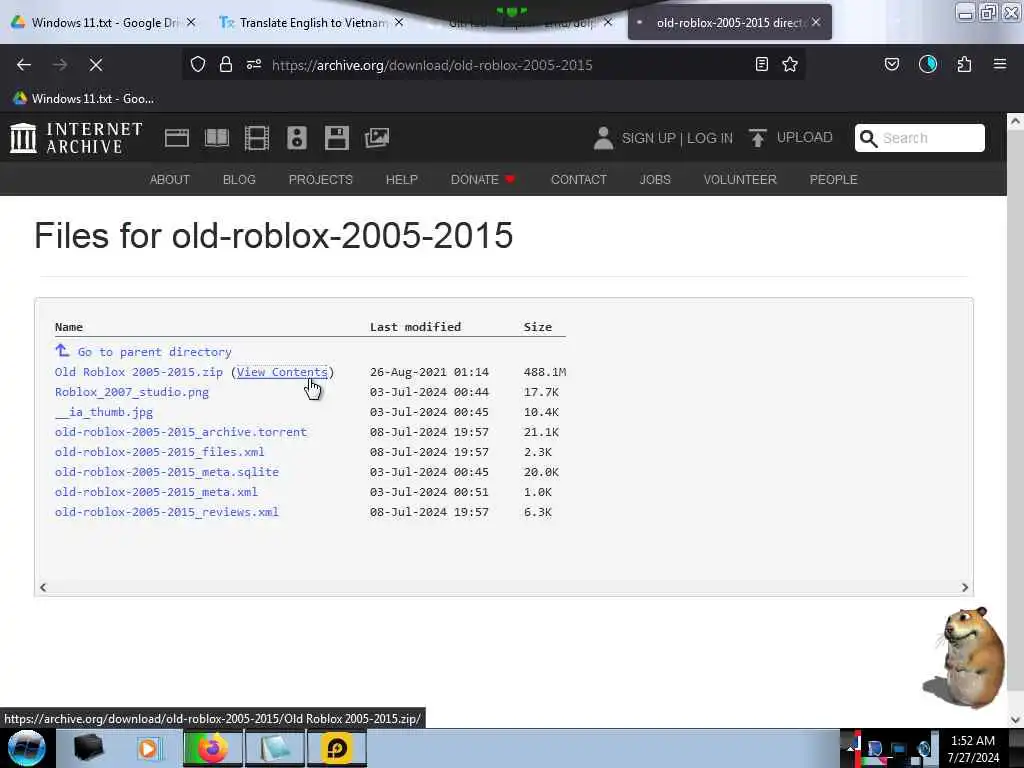1024x768 pixels.
Task: Click the blue circular extension icon
Action: point(928,64)
